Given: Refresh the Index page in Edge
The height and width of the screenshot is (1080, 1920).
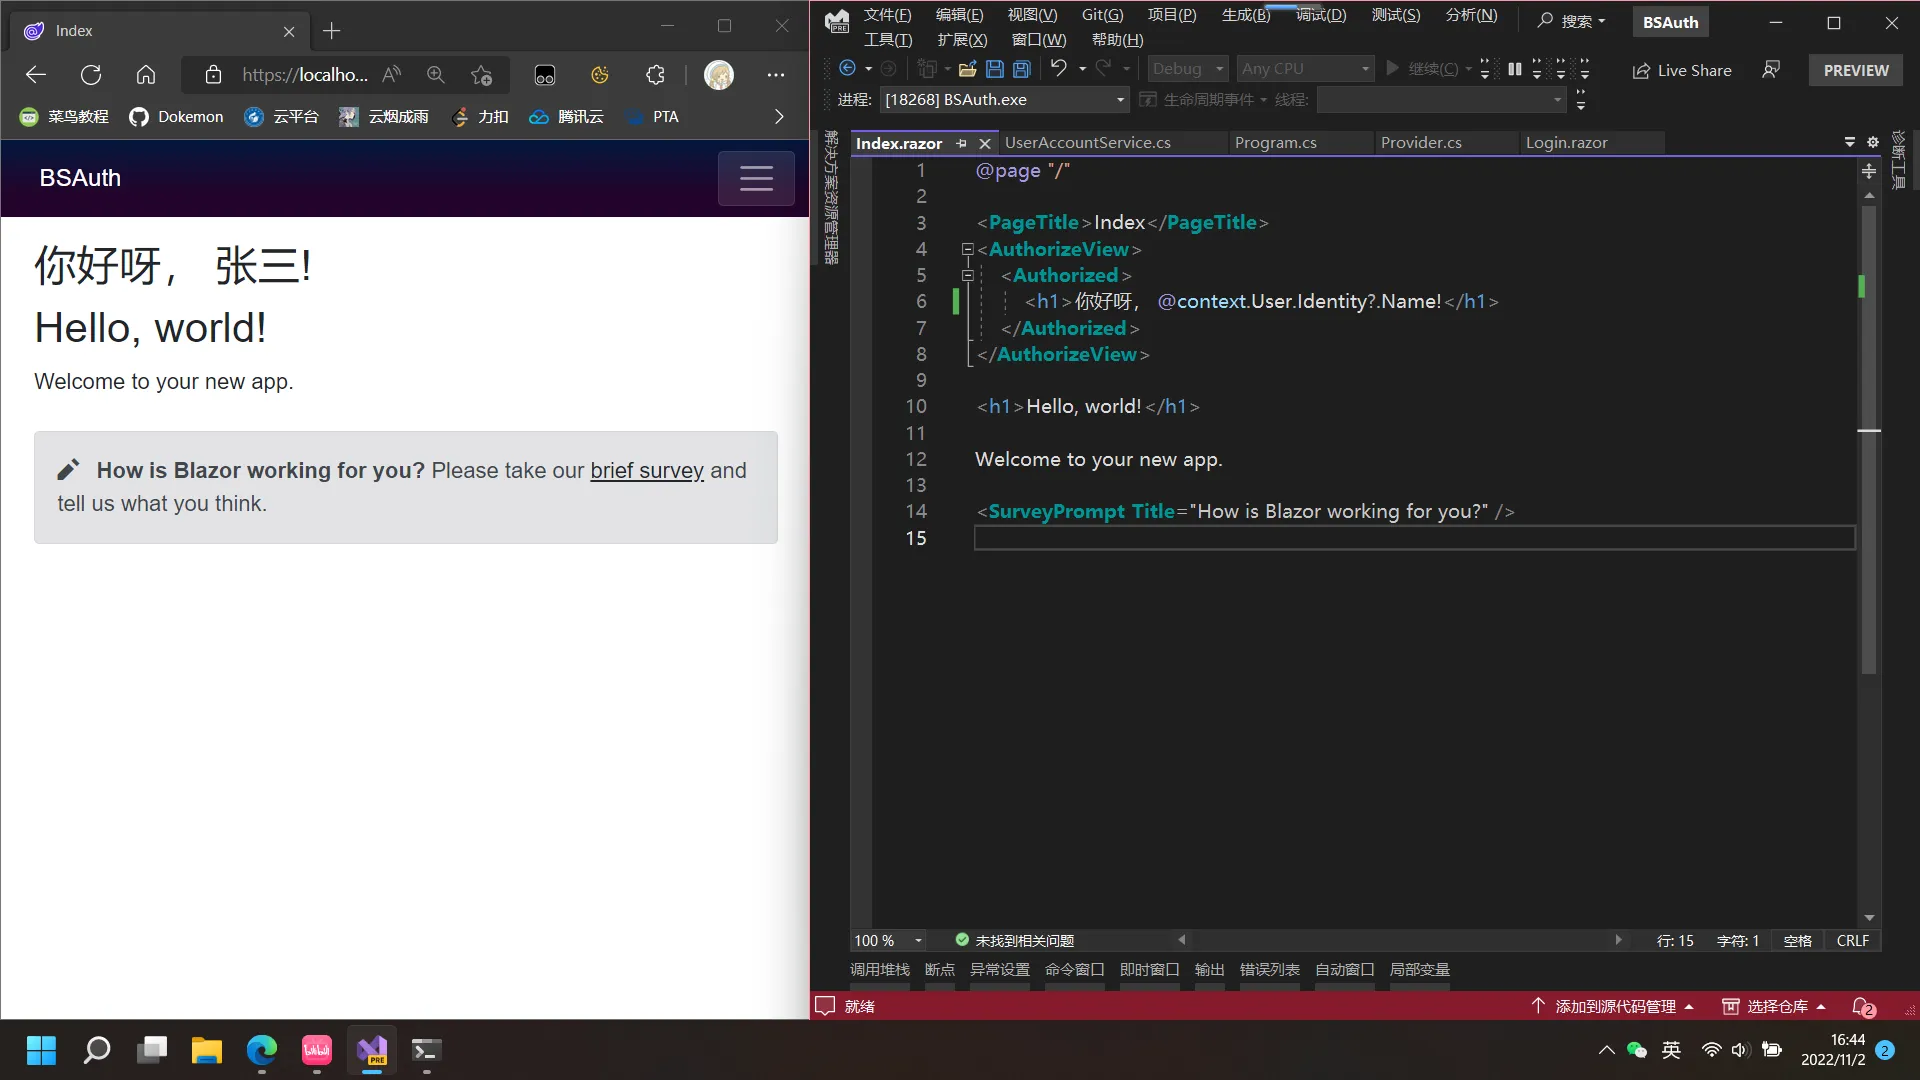Looking at the screenshot, I should [91, 75].
